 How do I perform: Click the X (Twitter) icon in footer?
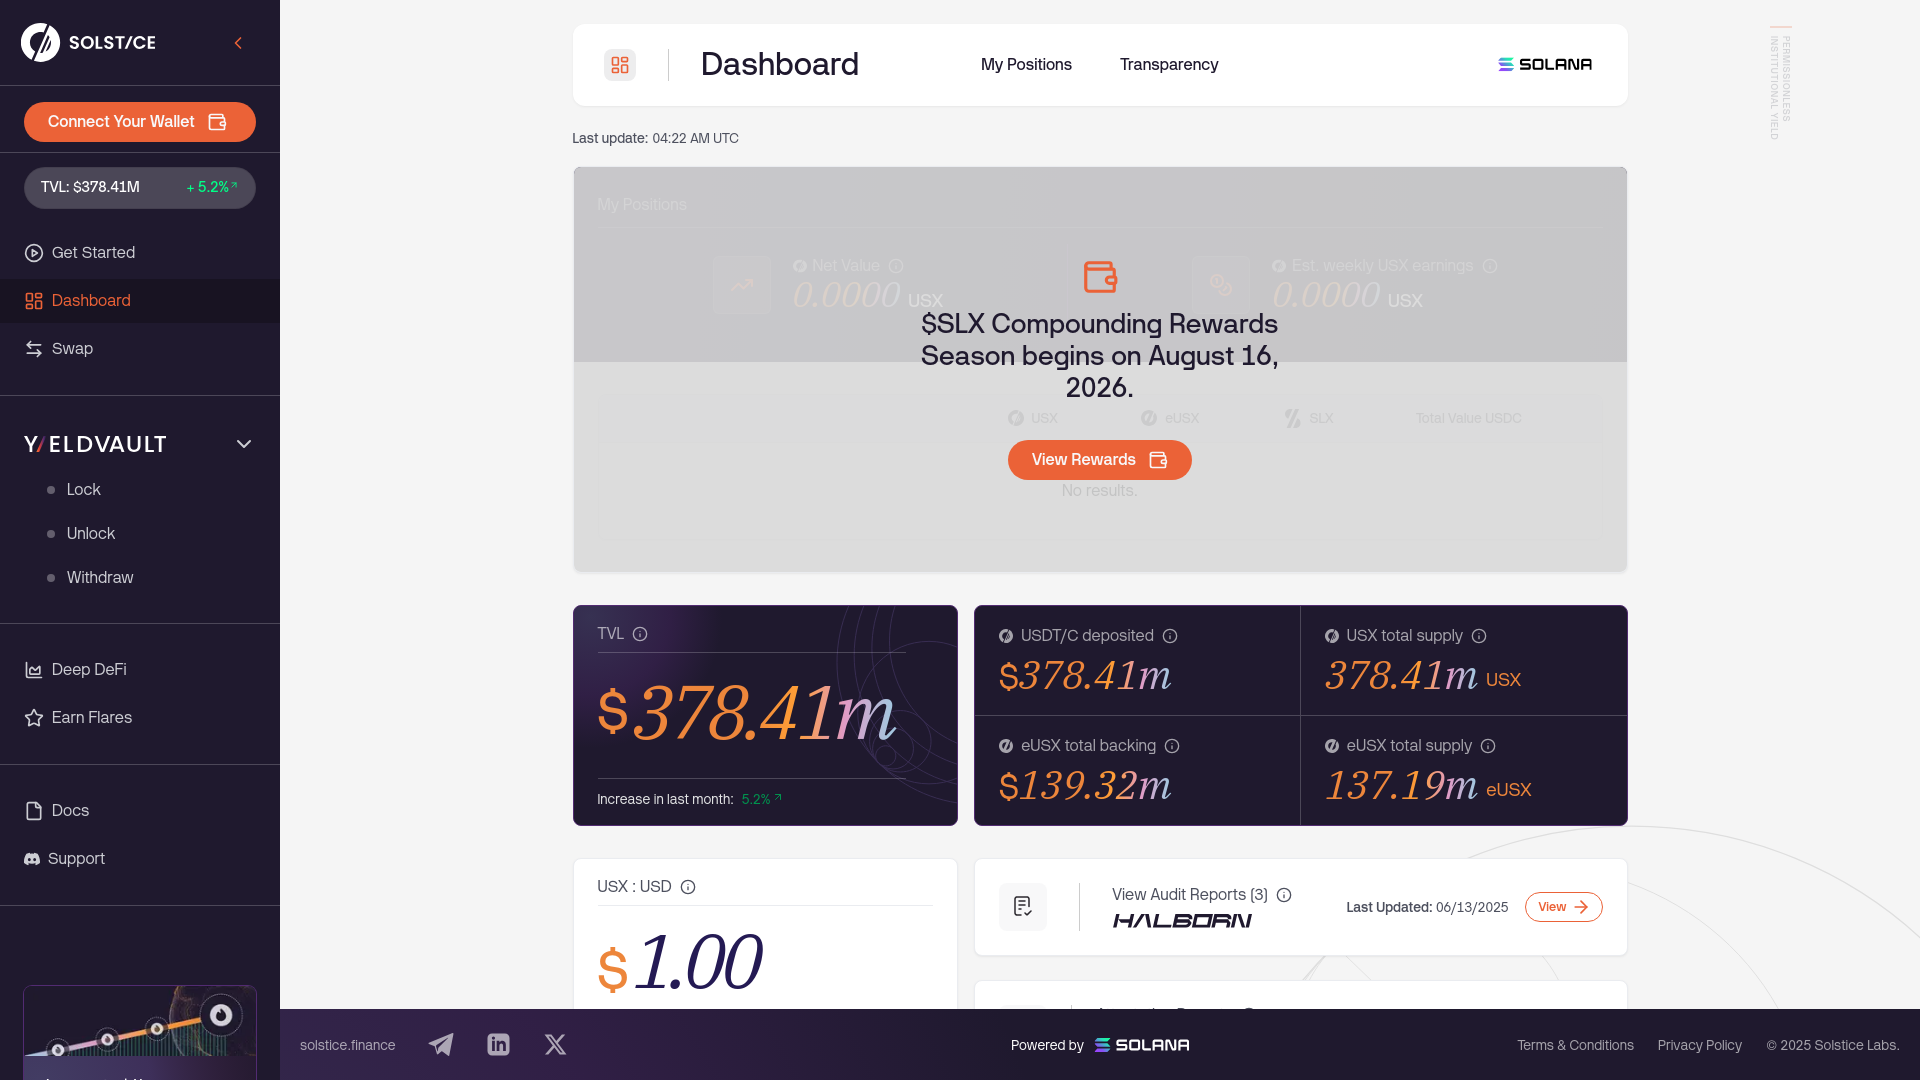point(555,1045)
